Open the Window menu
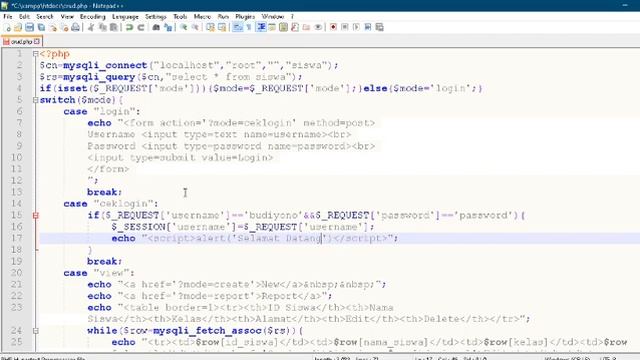The image size is (640, 360). click(273, 17)
